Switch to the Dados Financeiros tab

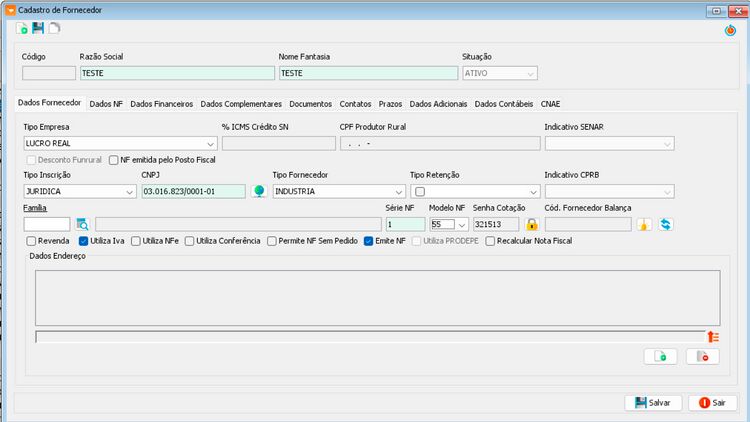[x=162, y=104]
